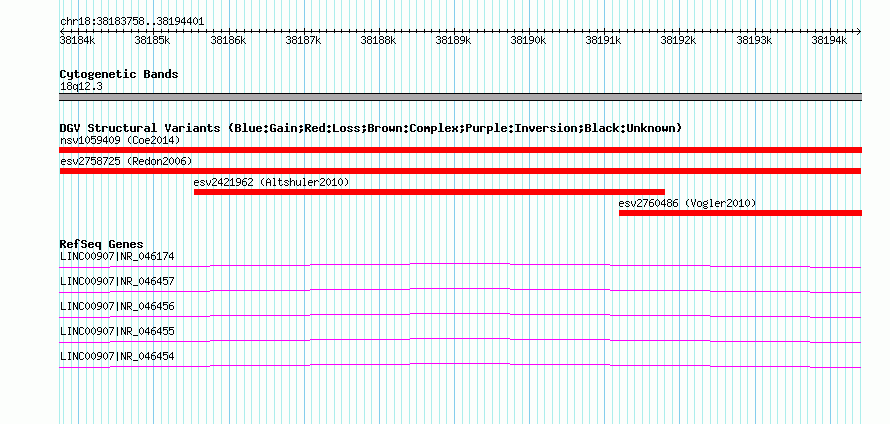Click the 18q12.3 cytogenetic band label
Image resolution: width=890 pixels, height=424 pixels.
tap(81, 87)
